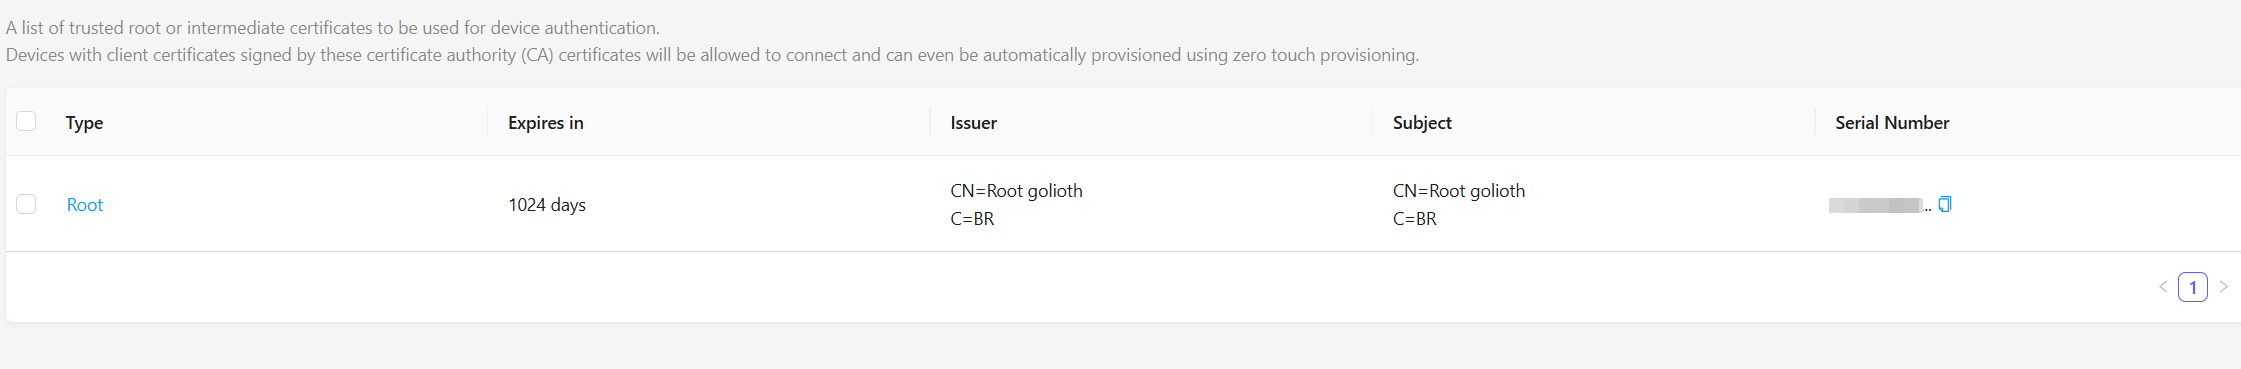Image resolution: width=2241 pixels, height=369 pixels.
Task: Click the zero touch provisioning description sentence
Action: point(713,55)
